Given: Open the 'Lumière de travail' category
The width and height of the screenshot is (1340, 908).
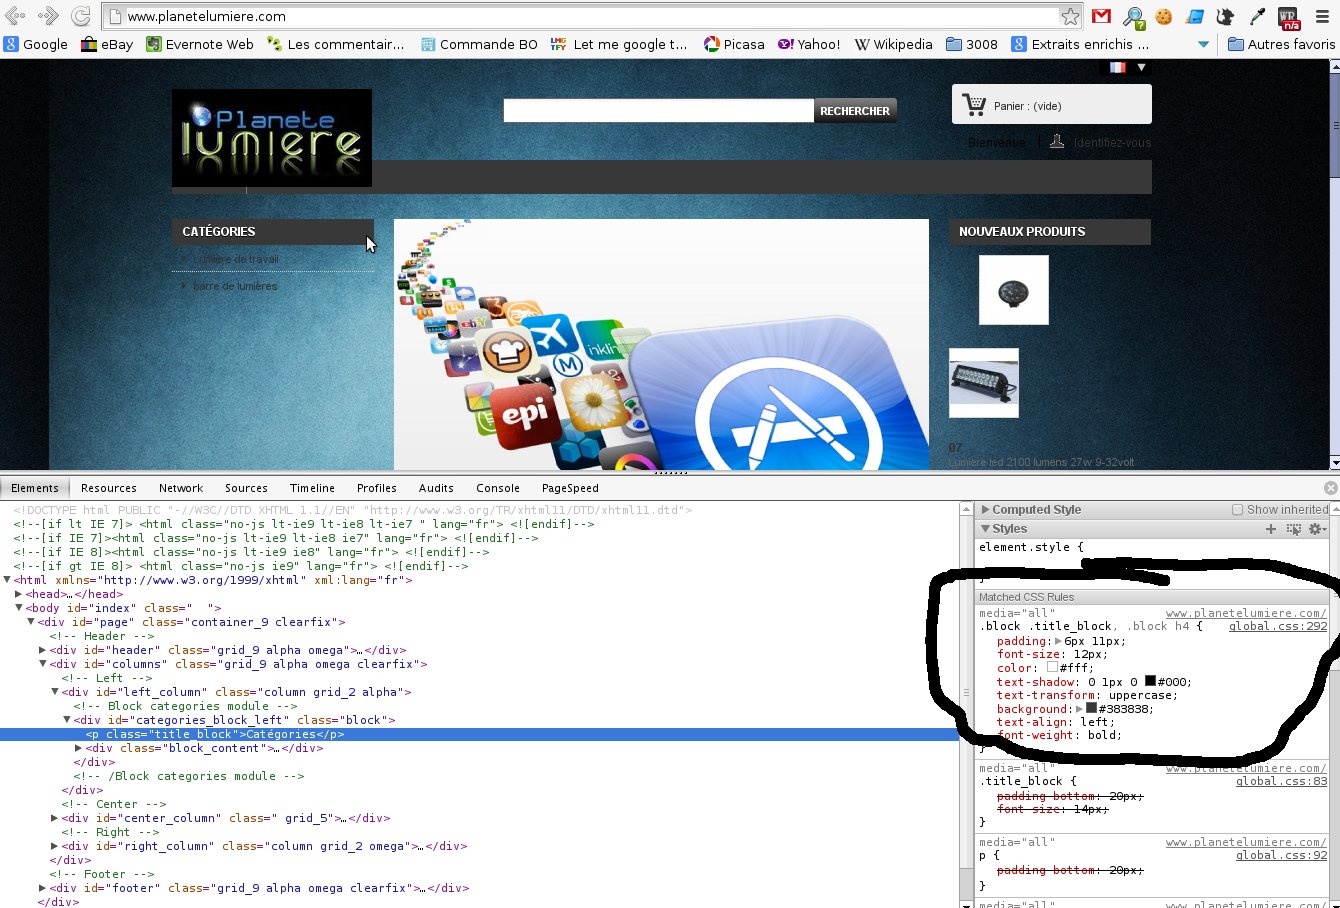Looking at the screenshot, I should (236, 259).
